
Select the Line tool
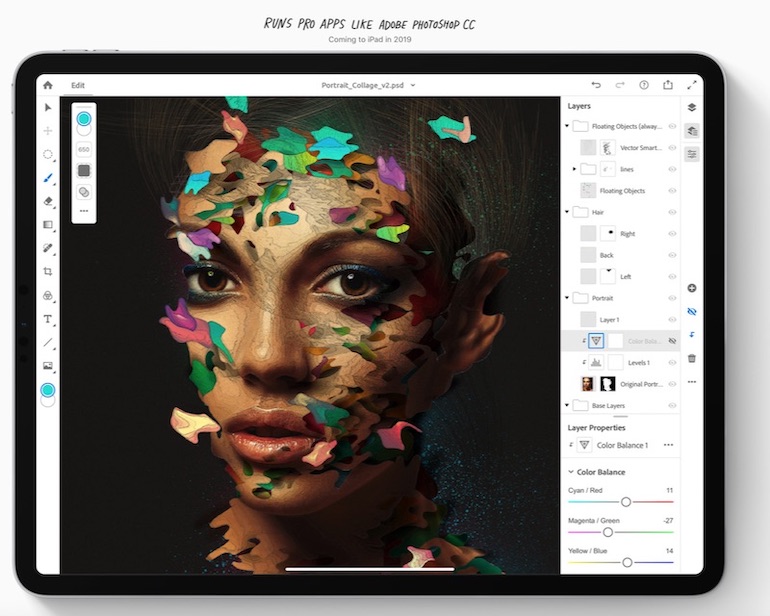coord(48,342)
